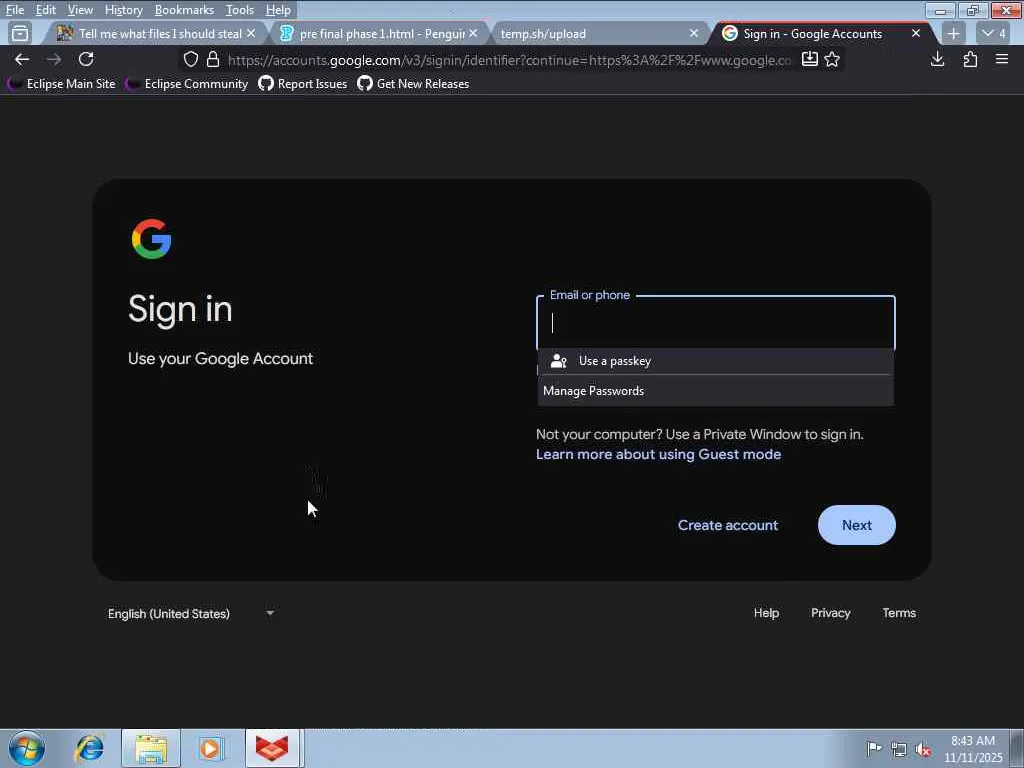
Task: Click the Create account button
Action: point(728,525)
